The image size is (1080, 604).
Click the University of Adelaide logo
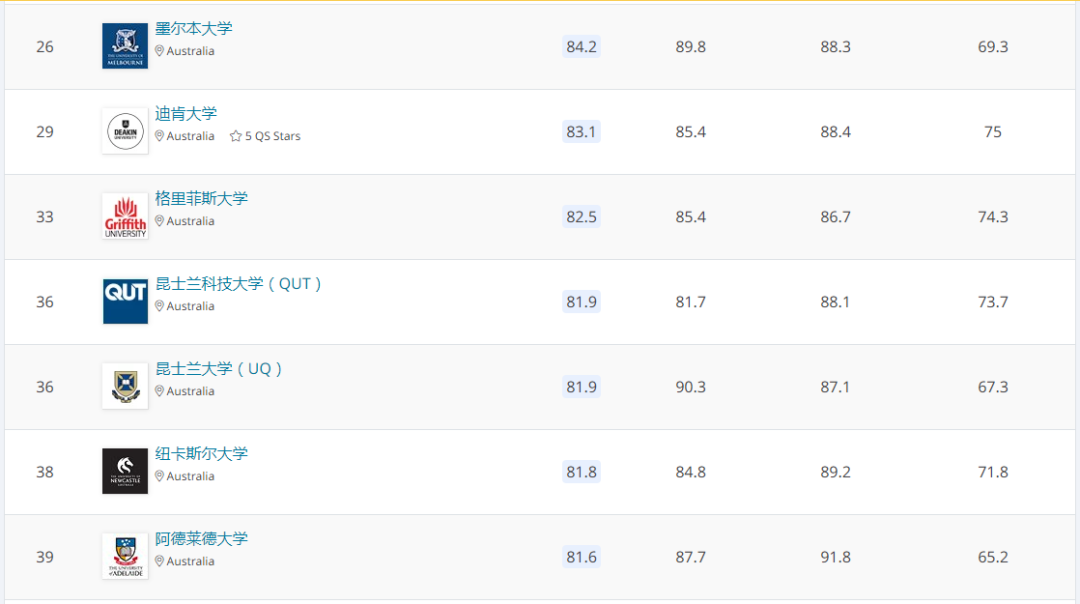[125, 556]
